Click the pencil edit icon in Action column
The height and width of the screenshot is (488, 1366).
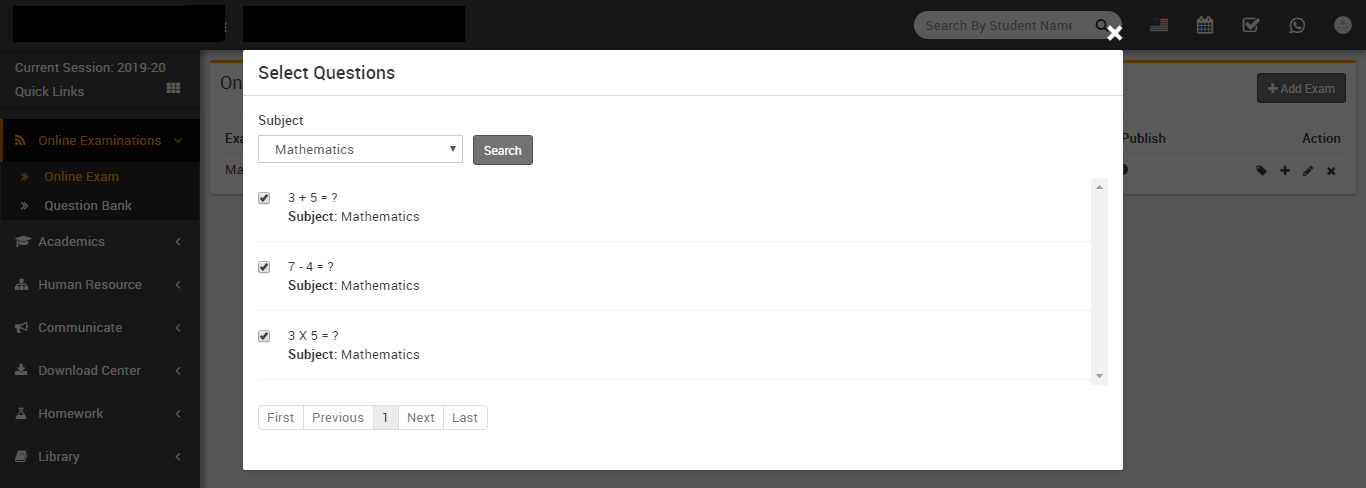coord(1308,171)
